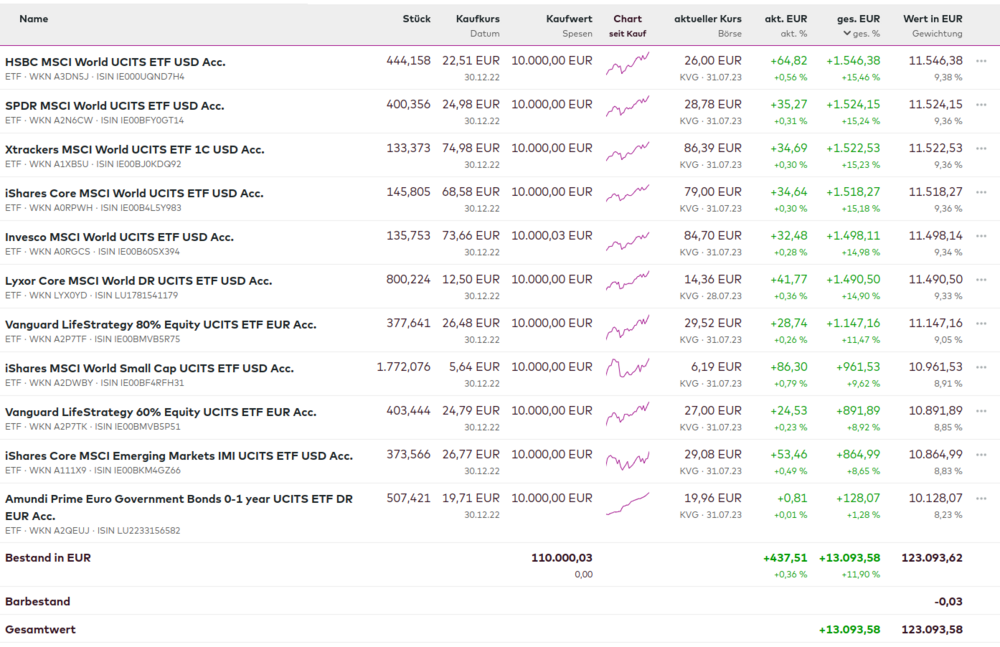This screenshot has height=647, width=1000.
Task: Sort by aktueller Kurs column header
Action: (x=708, y=19)
